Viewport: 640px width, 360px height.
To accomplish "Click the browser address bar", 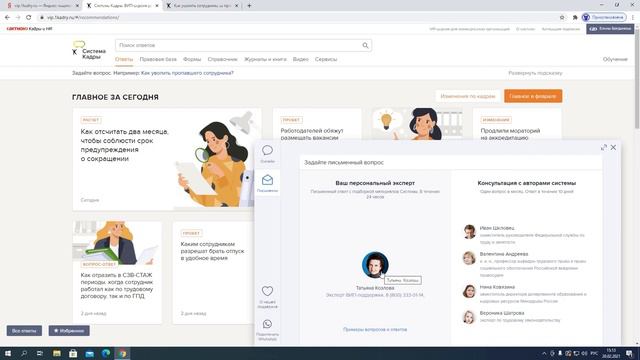I will (x=298, y=17).
